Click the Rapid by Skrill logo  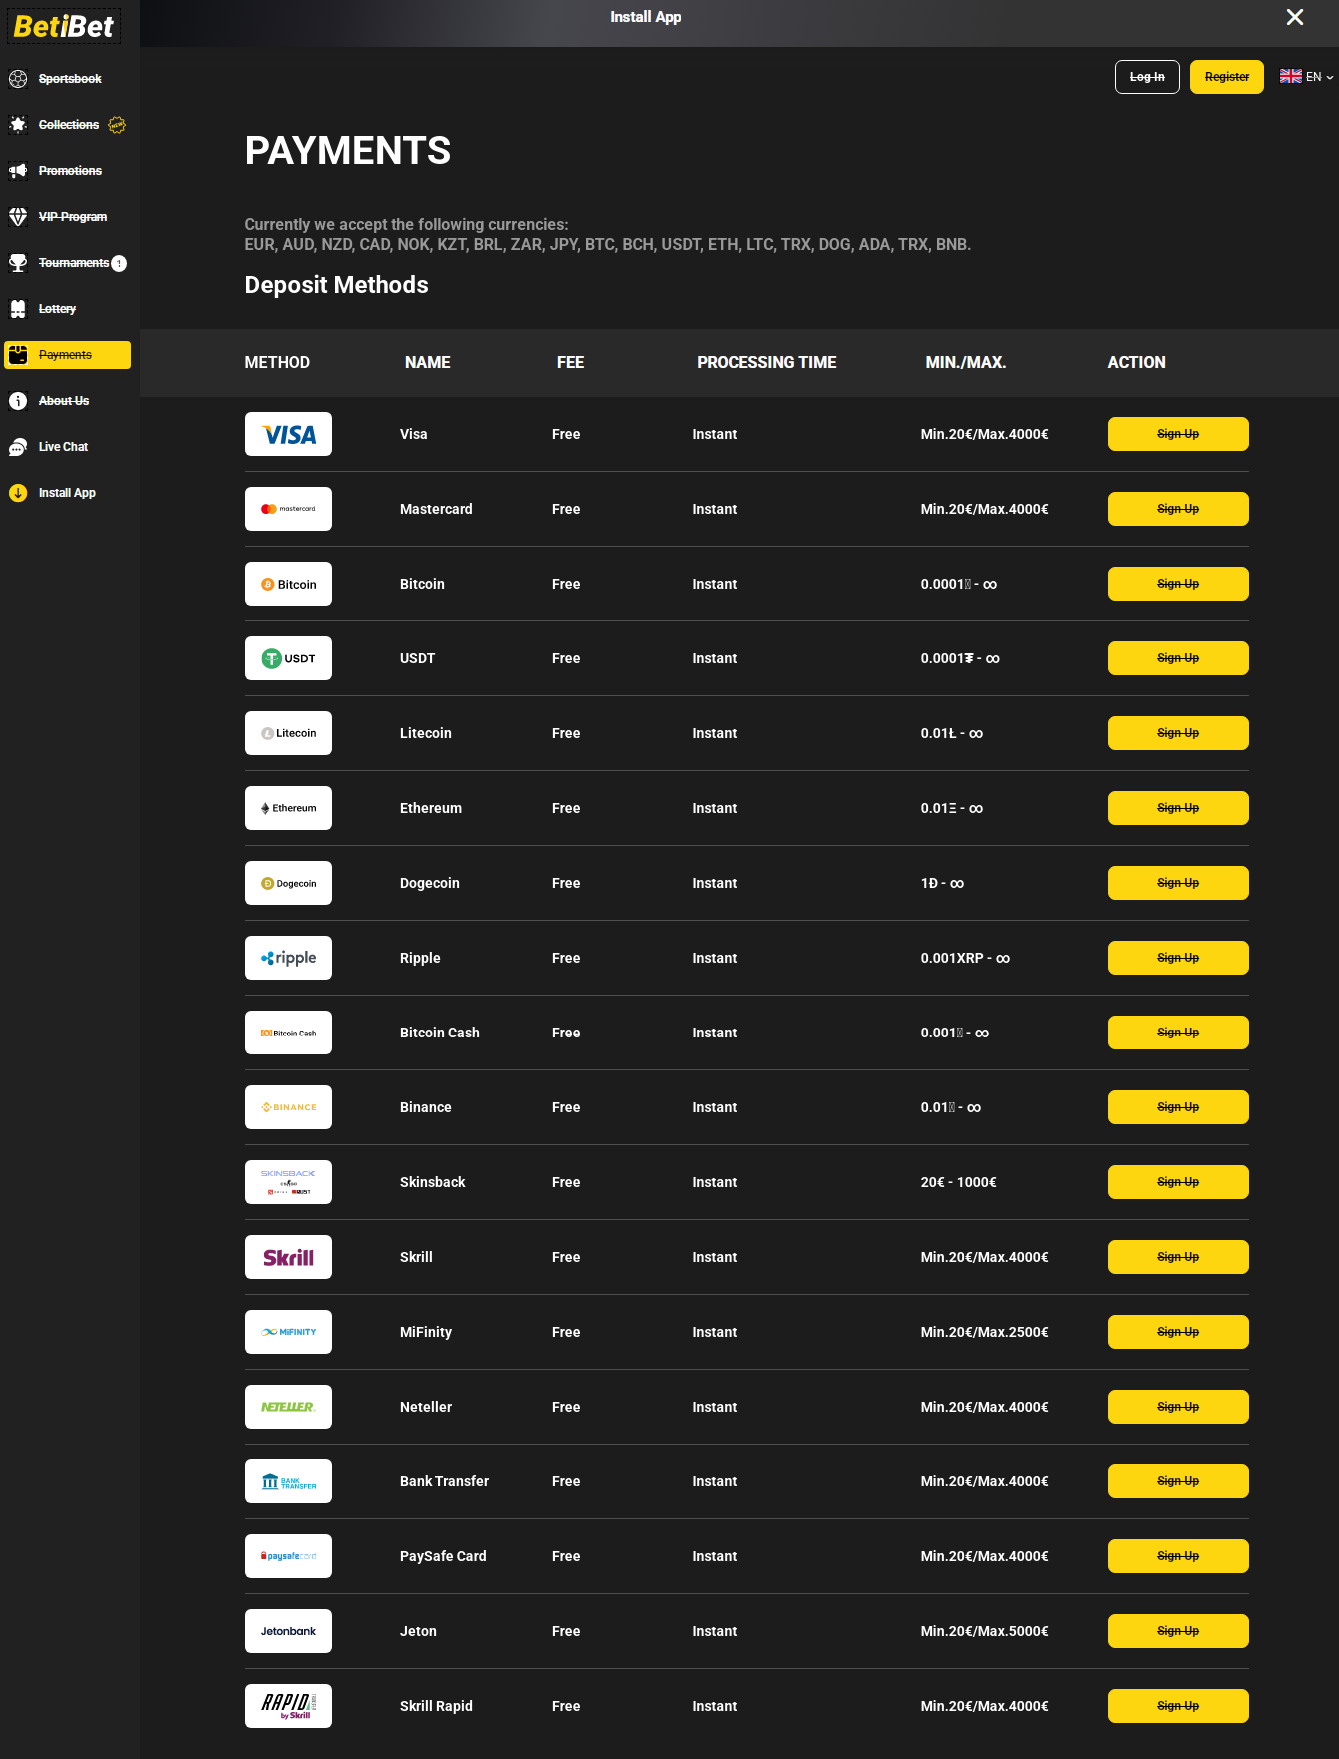pyautogui.click(x=288, y=1706)
